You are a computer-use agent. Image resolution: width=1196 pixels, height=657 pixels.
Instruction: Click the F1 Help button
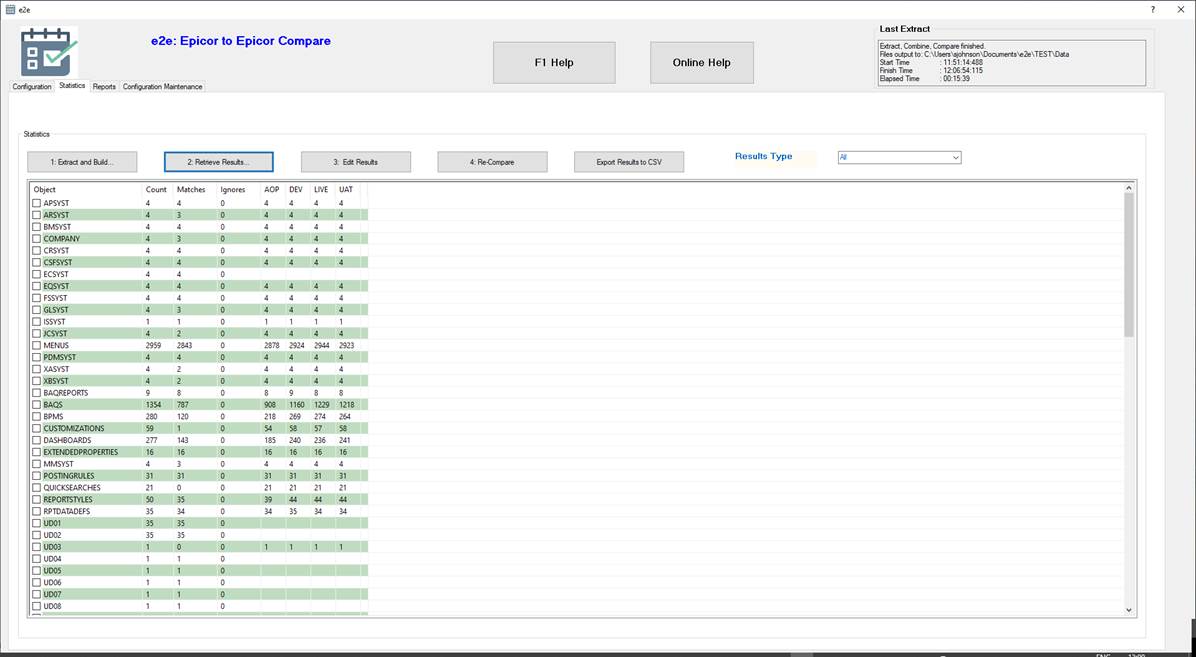(554, 63)
